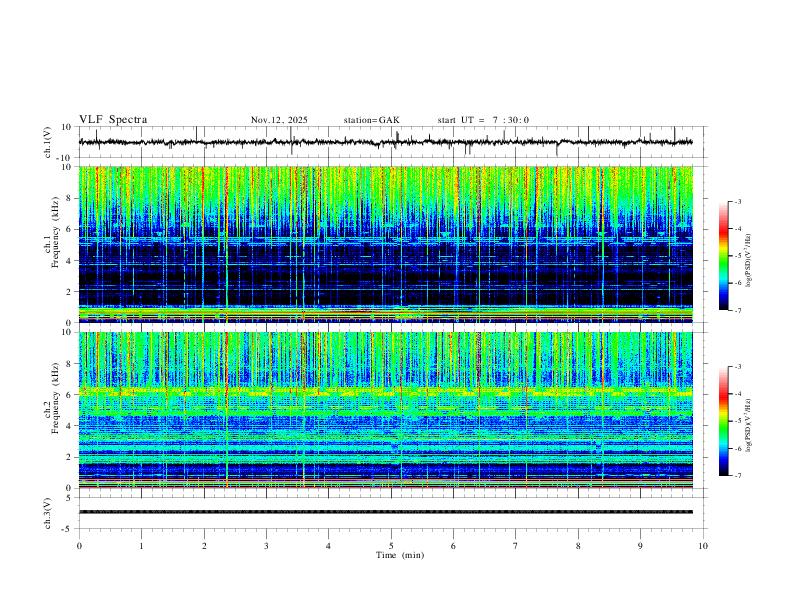Click time axis tick label "8"

[x=578, y=546]
